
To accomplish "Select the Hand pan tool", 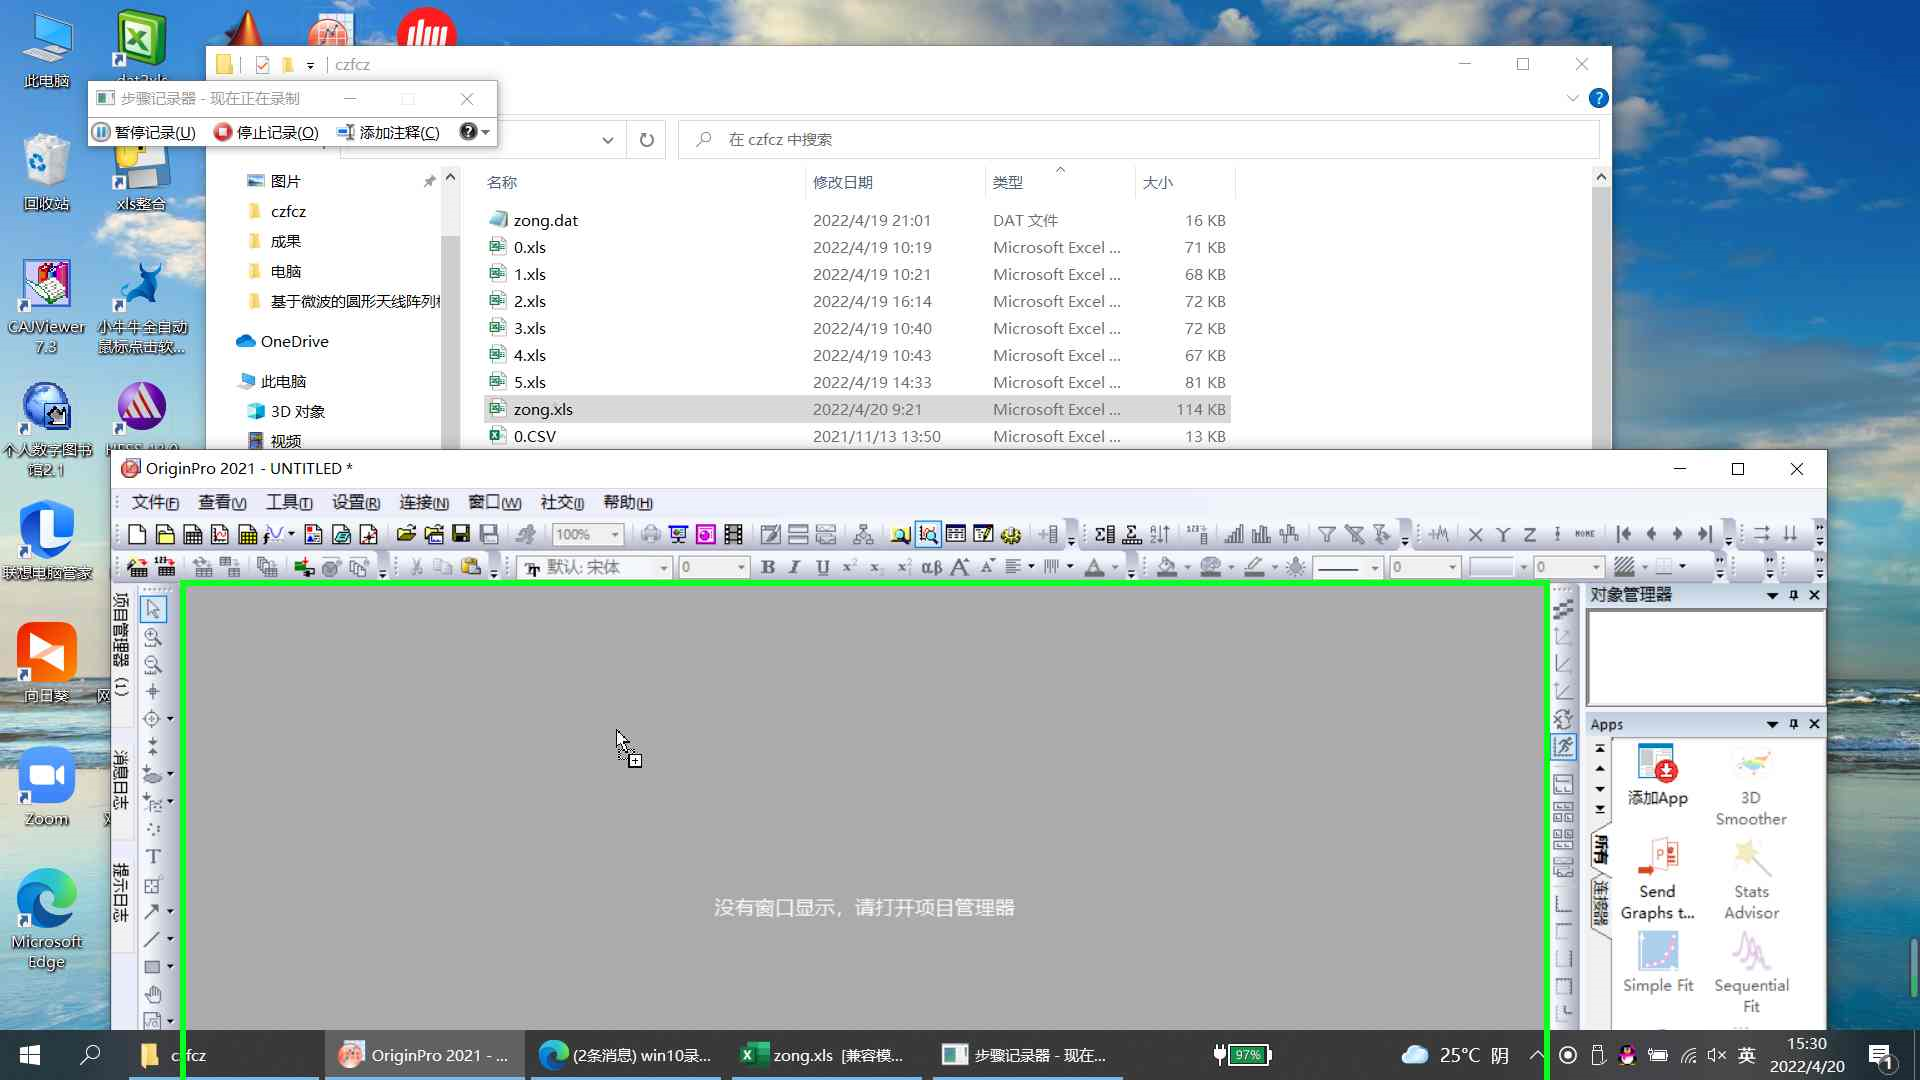I will click(x=155, y=993).
